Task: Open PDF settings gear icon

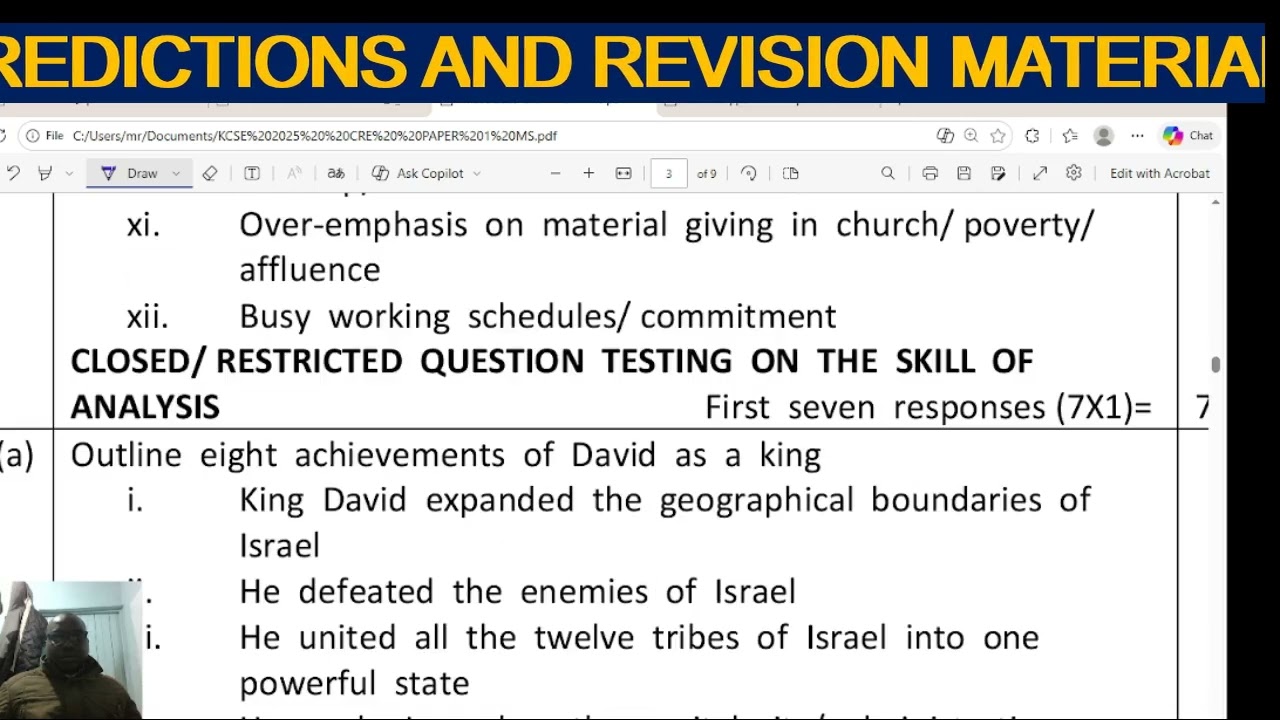Action: (1074, 173)
